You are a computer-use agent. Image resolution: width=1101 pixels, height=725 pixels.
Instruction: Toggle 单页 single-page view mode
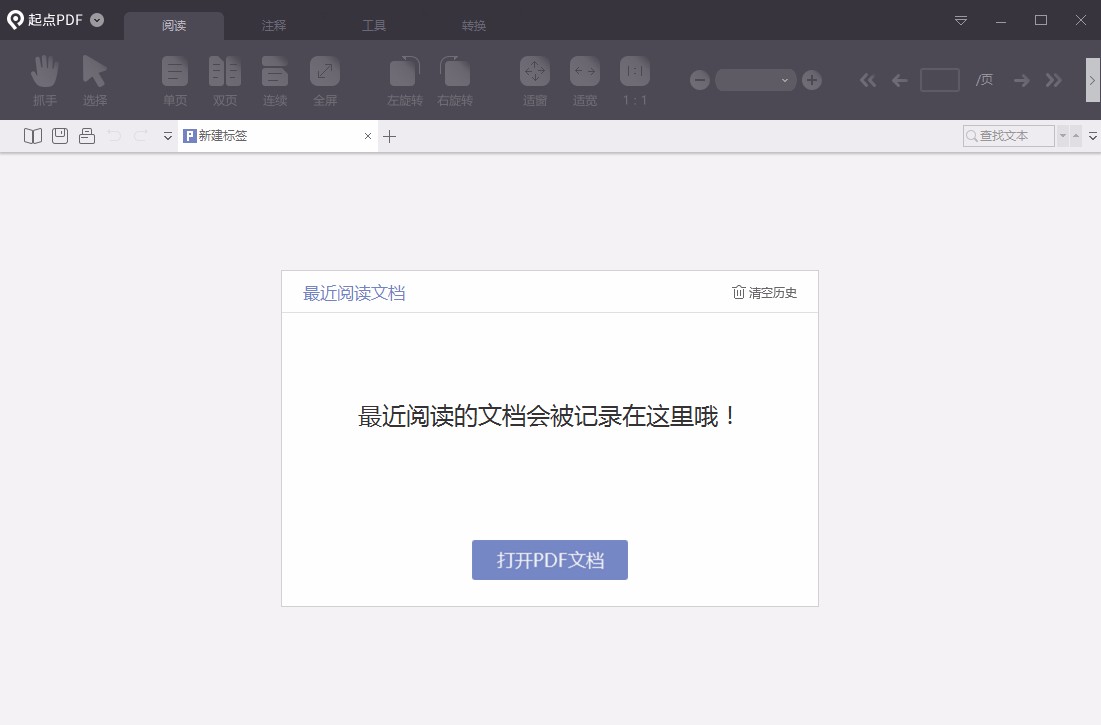(174, 79)
